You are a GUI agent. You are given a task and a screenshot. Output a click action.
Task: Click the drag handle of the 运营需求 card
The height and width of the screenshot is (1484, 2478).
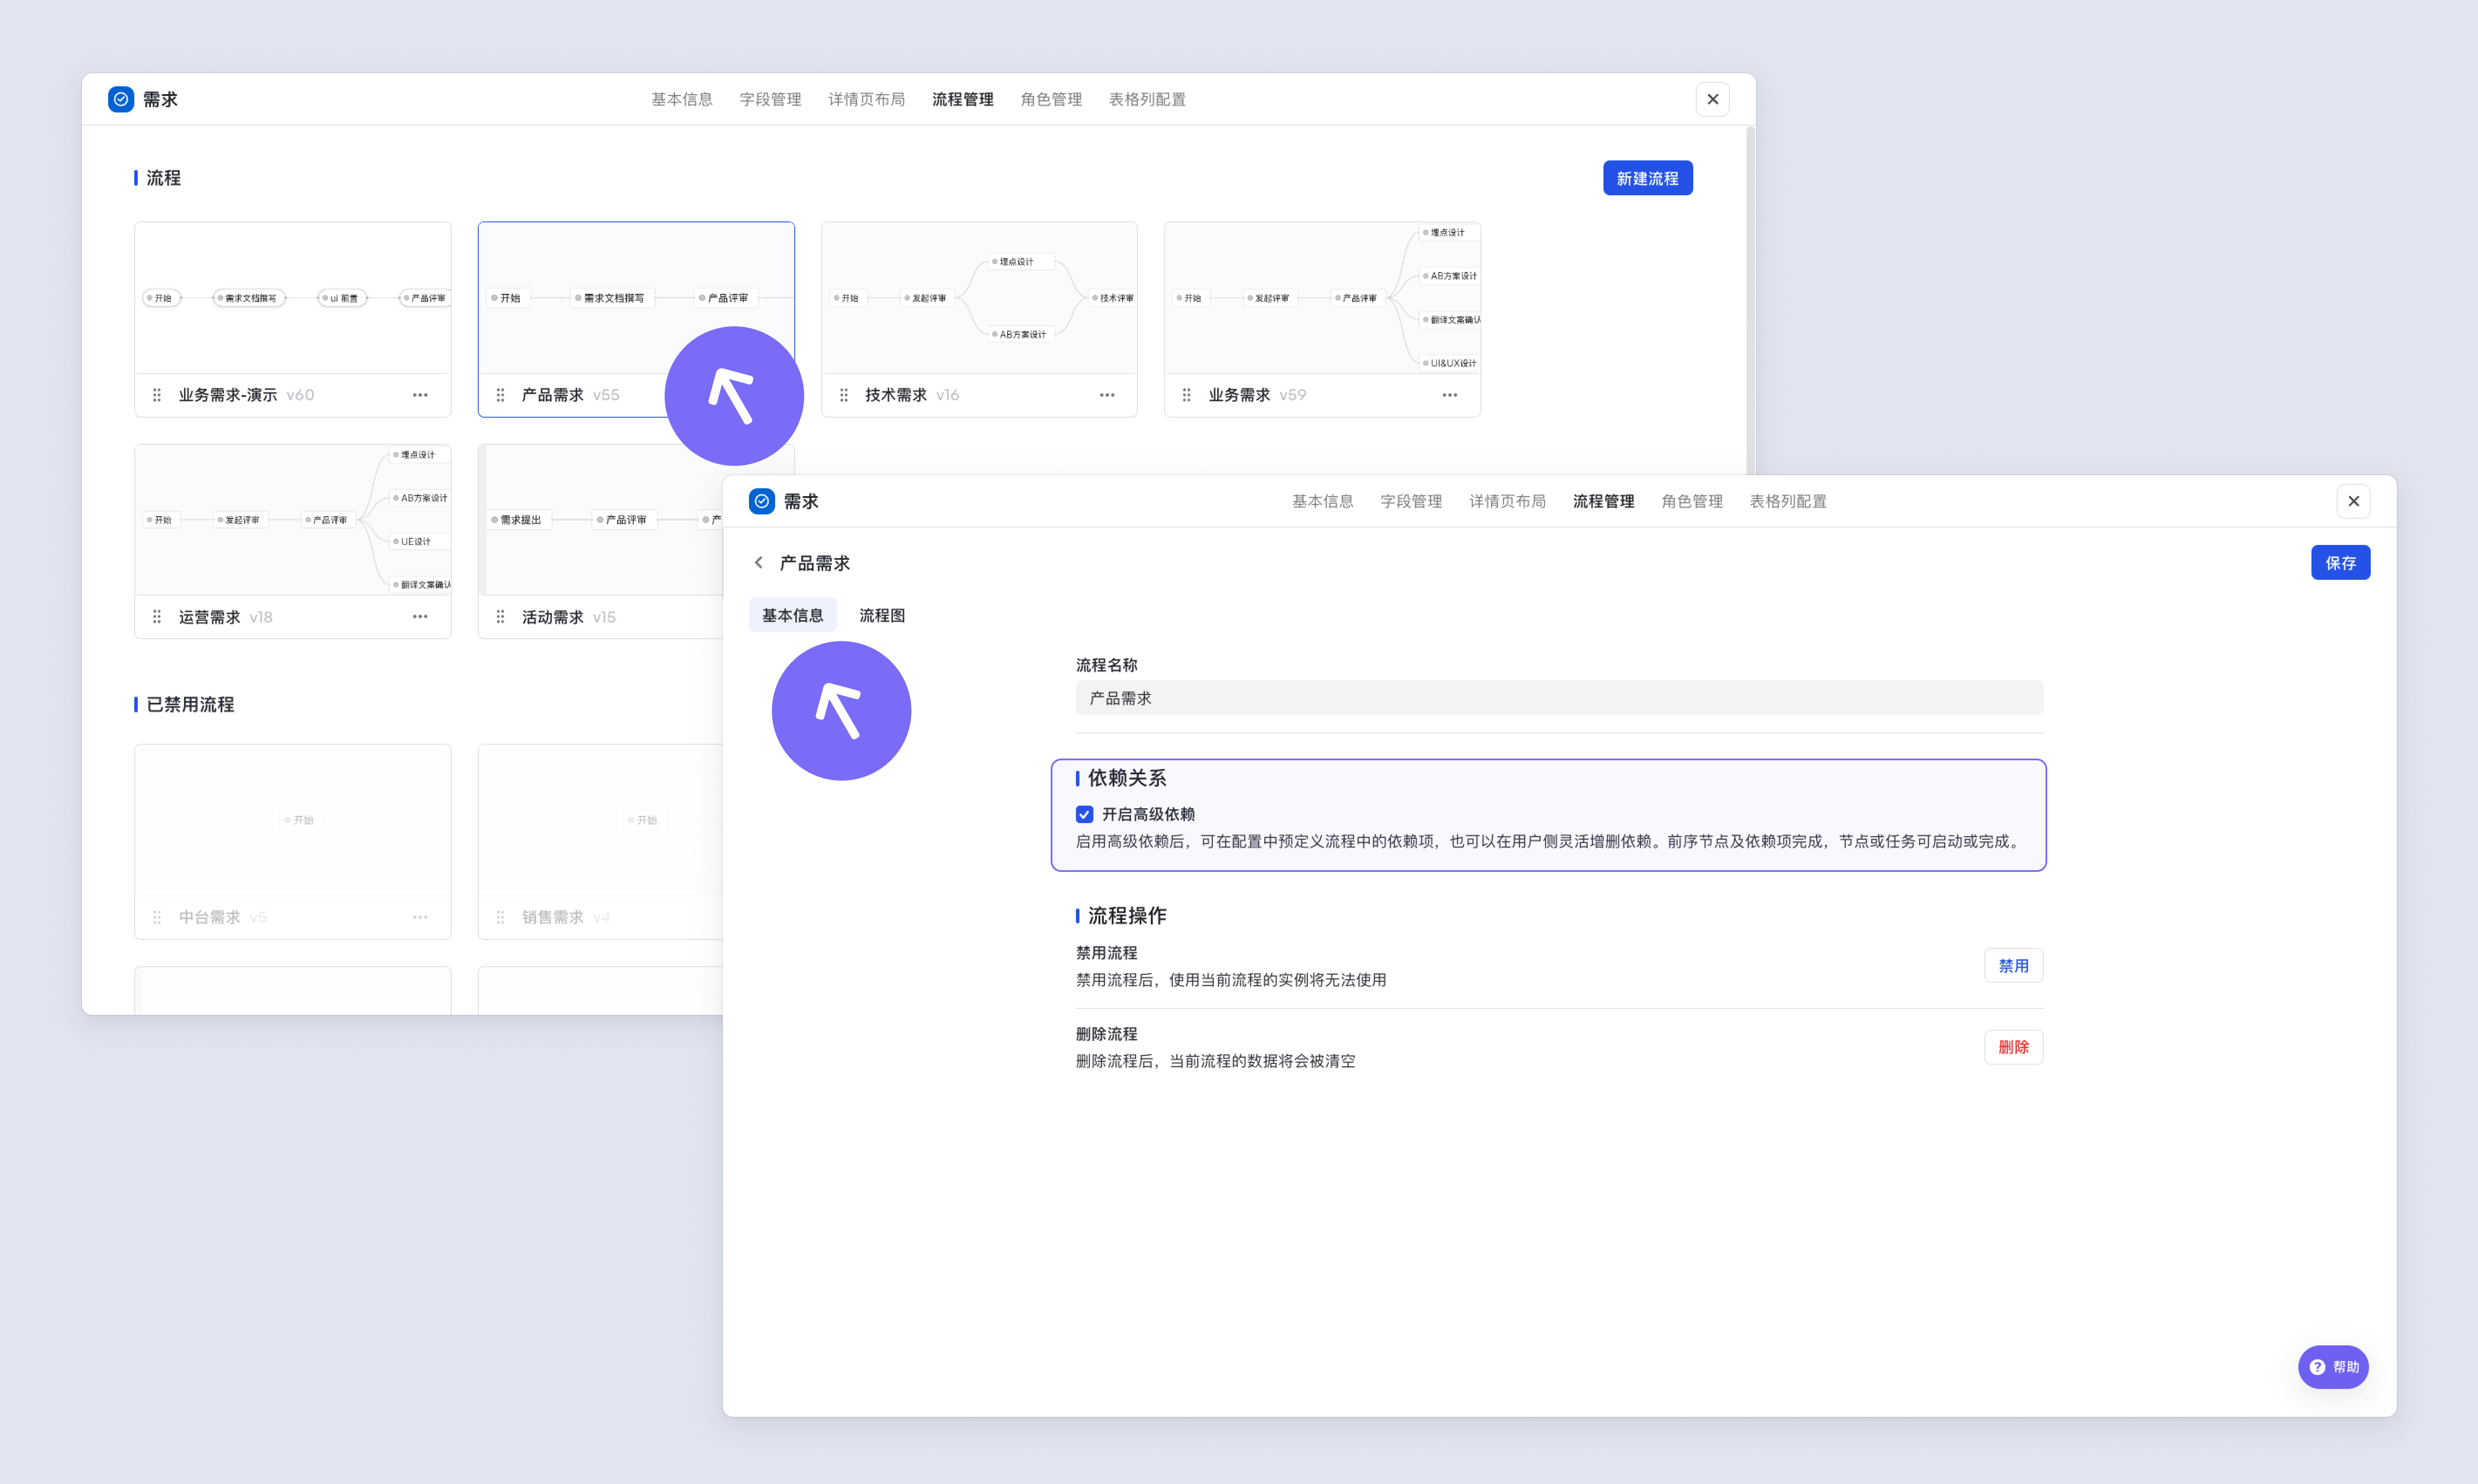click(157, 617)
